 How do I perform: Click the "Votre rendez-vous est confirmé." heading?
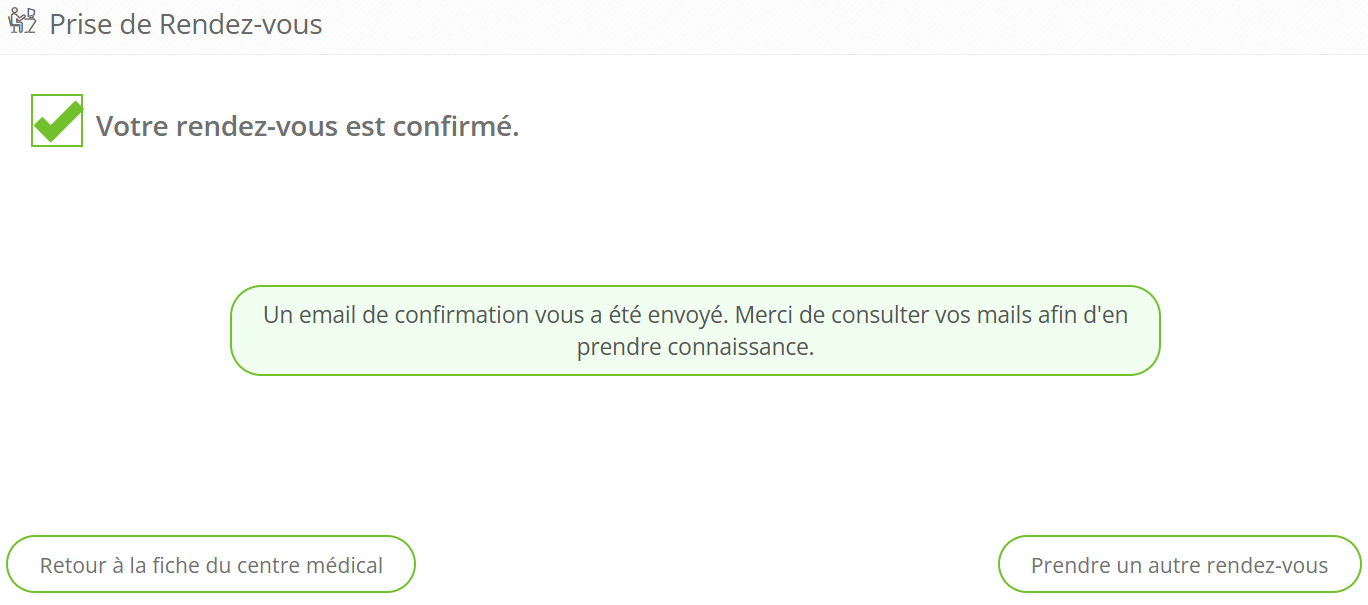[x=307, y=127]
